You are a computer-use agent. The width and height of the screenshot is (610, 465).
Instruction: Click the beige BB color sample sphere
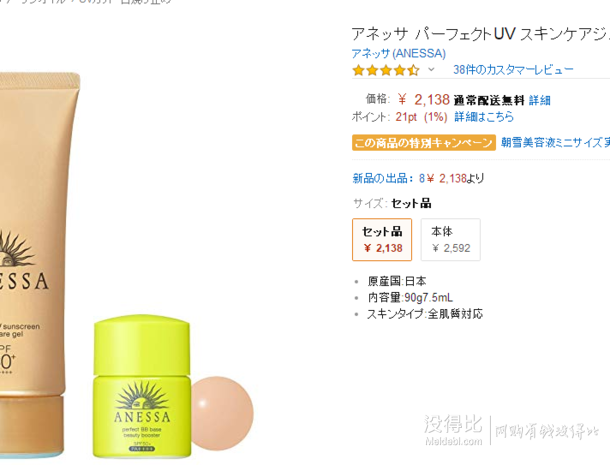pyautogui.click(x=222, y=413)
